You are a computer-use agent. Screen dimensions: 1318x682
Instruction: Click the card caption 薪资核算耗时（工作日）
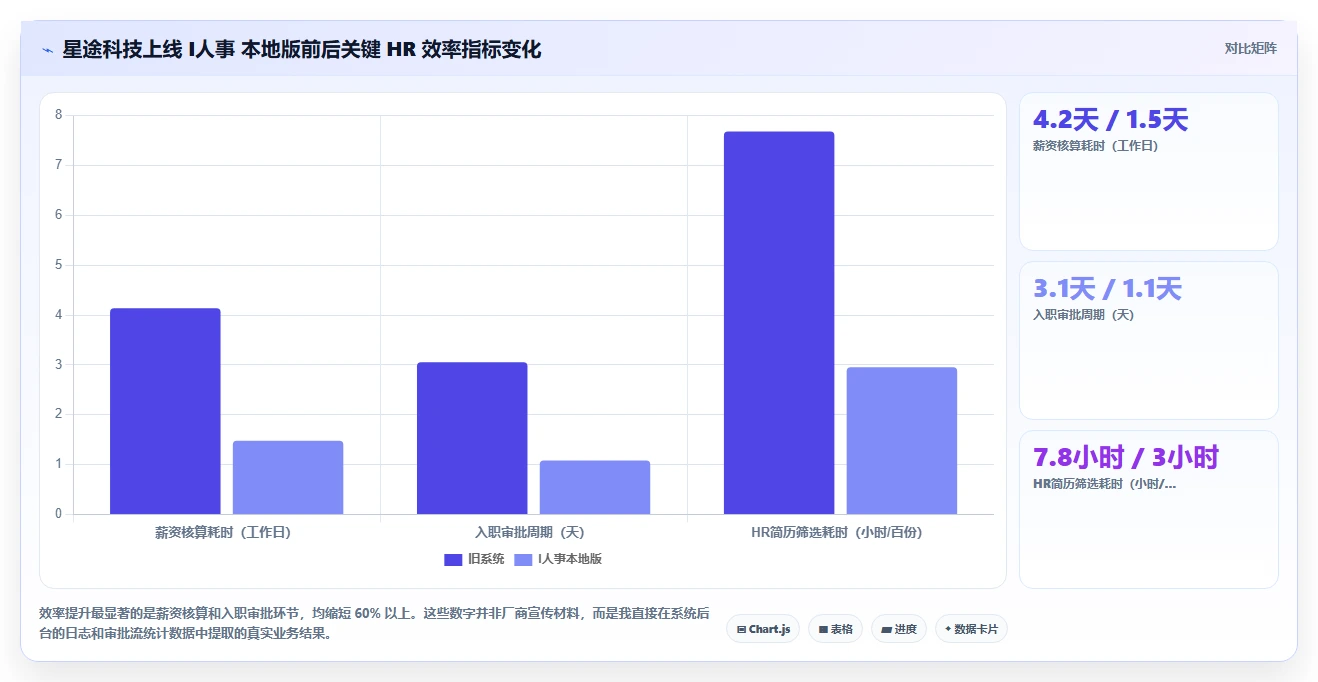point(1096,146)
